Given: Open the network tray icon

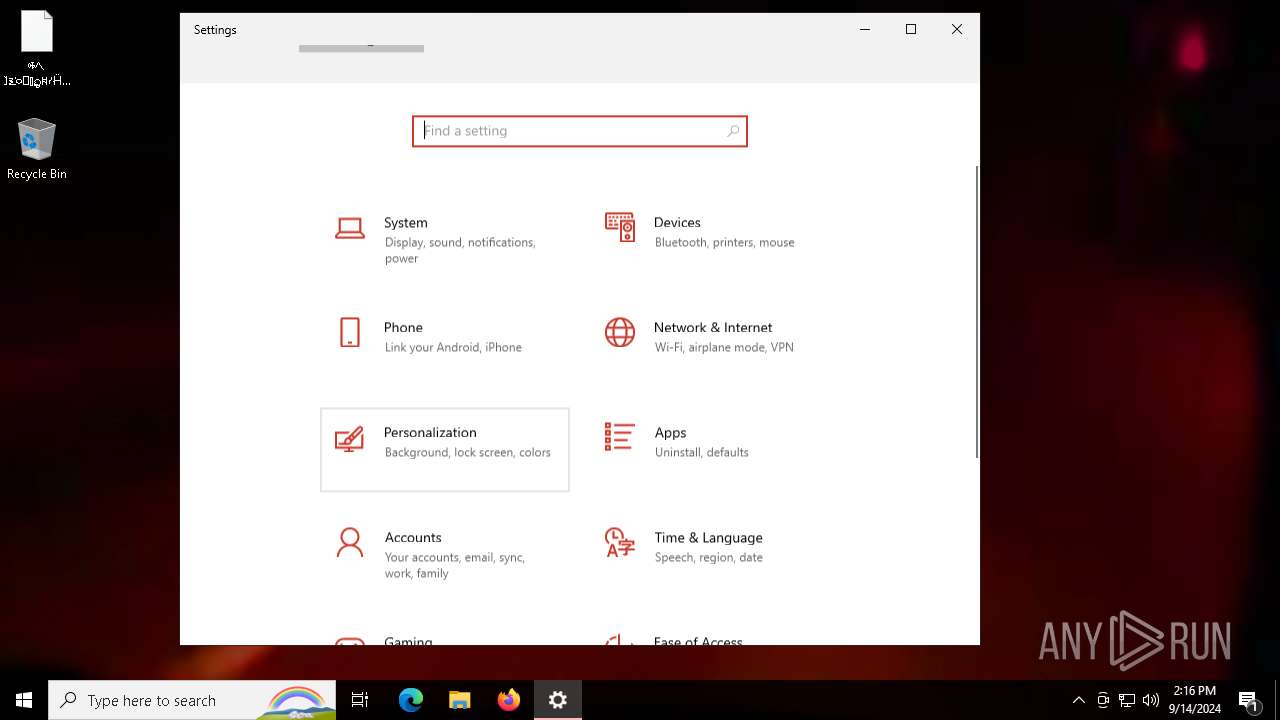Looking at the screenshot, I should (1127, 700).
